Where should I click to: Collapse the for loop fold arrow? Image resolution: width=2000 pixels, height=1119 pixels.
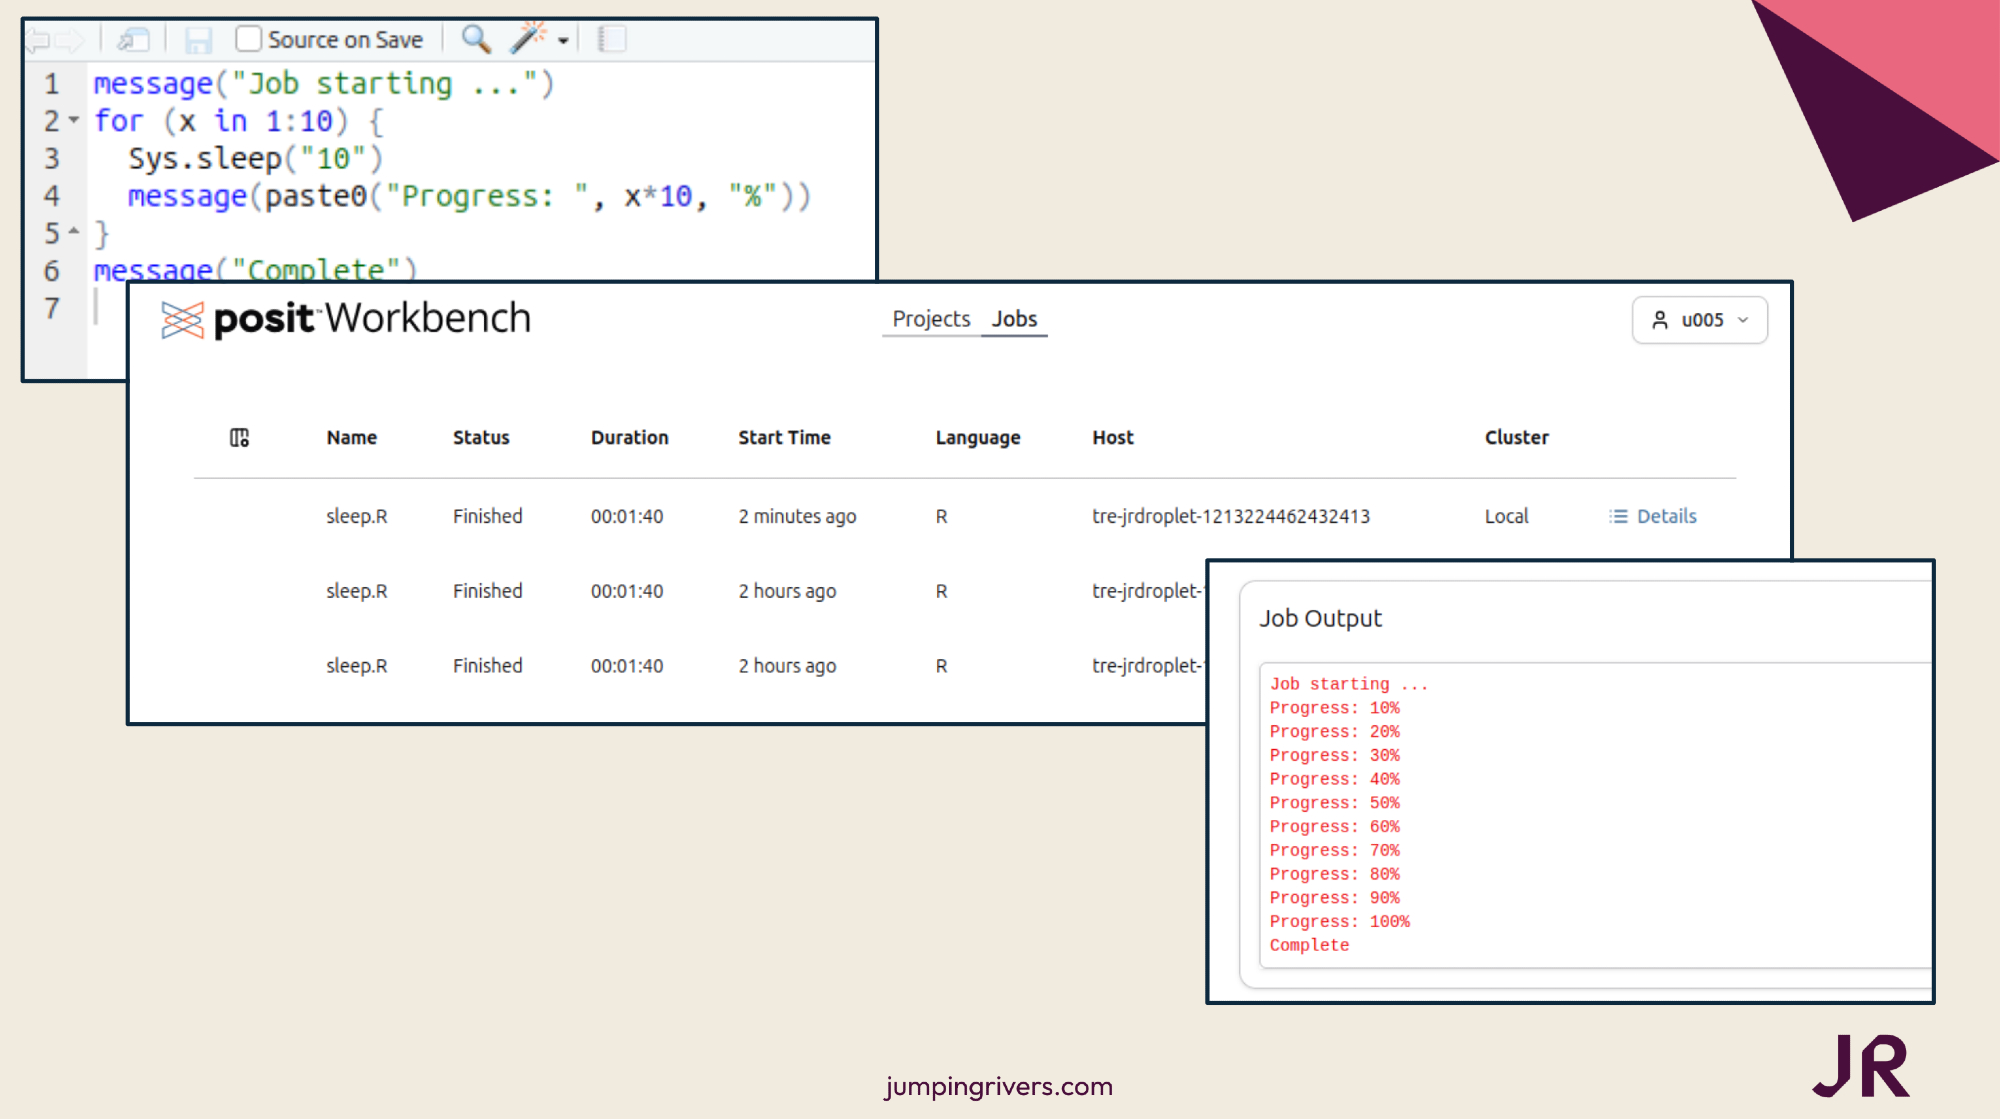74,120
